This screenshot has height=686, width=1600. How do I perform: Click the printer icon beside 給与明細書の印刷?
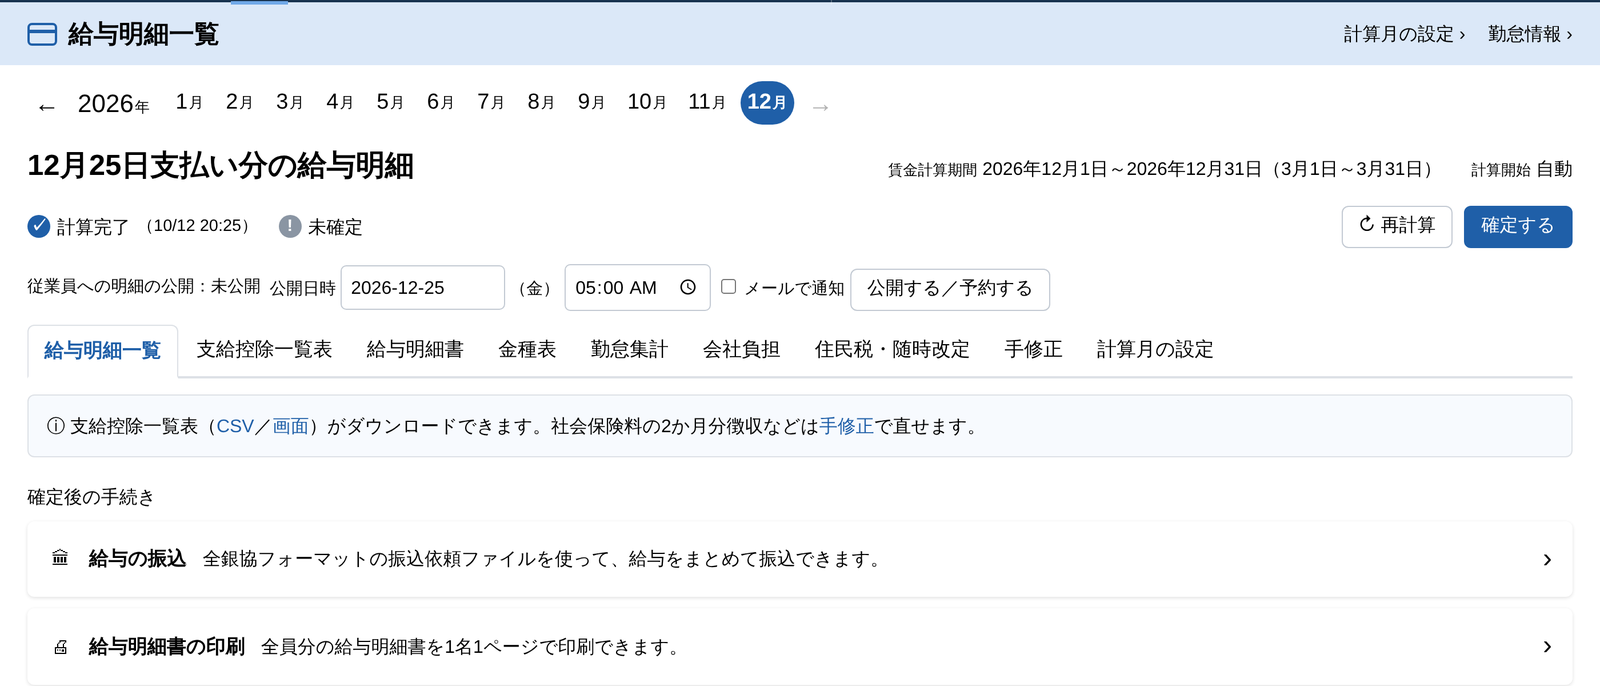coord(60,647)
